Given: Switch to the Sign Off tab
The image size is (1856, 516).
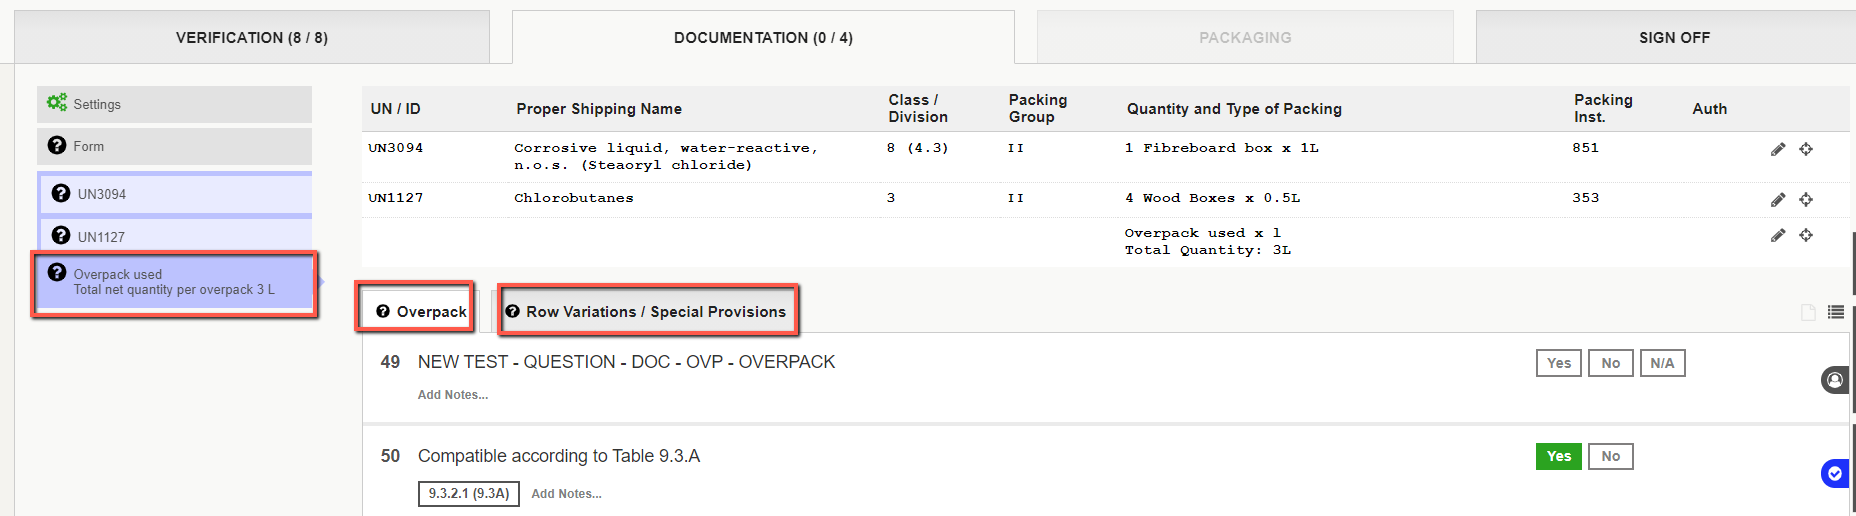Looking at the screenshot, I should [x=1674, y=37].
